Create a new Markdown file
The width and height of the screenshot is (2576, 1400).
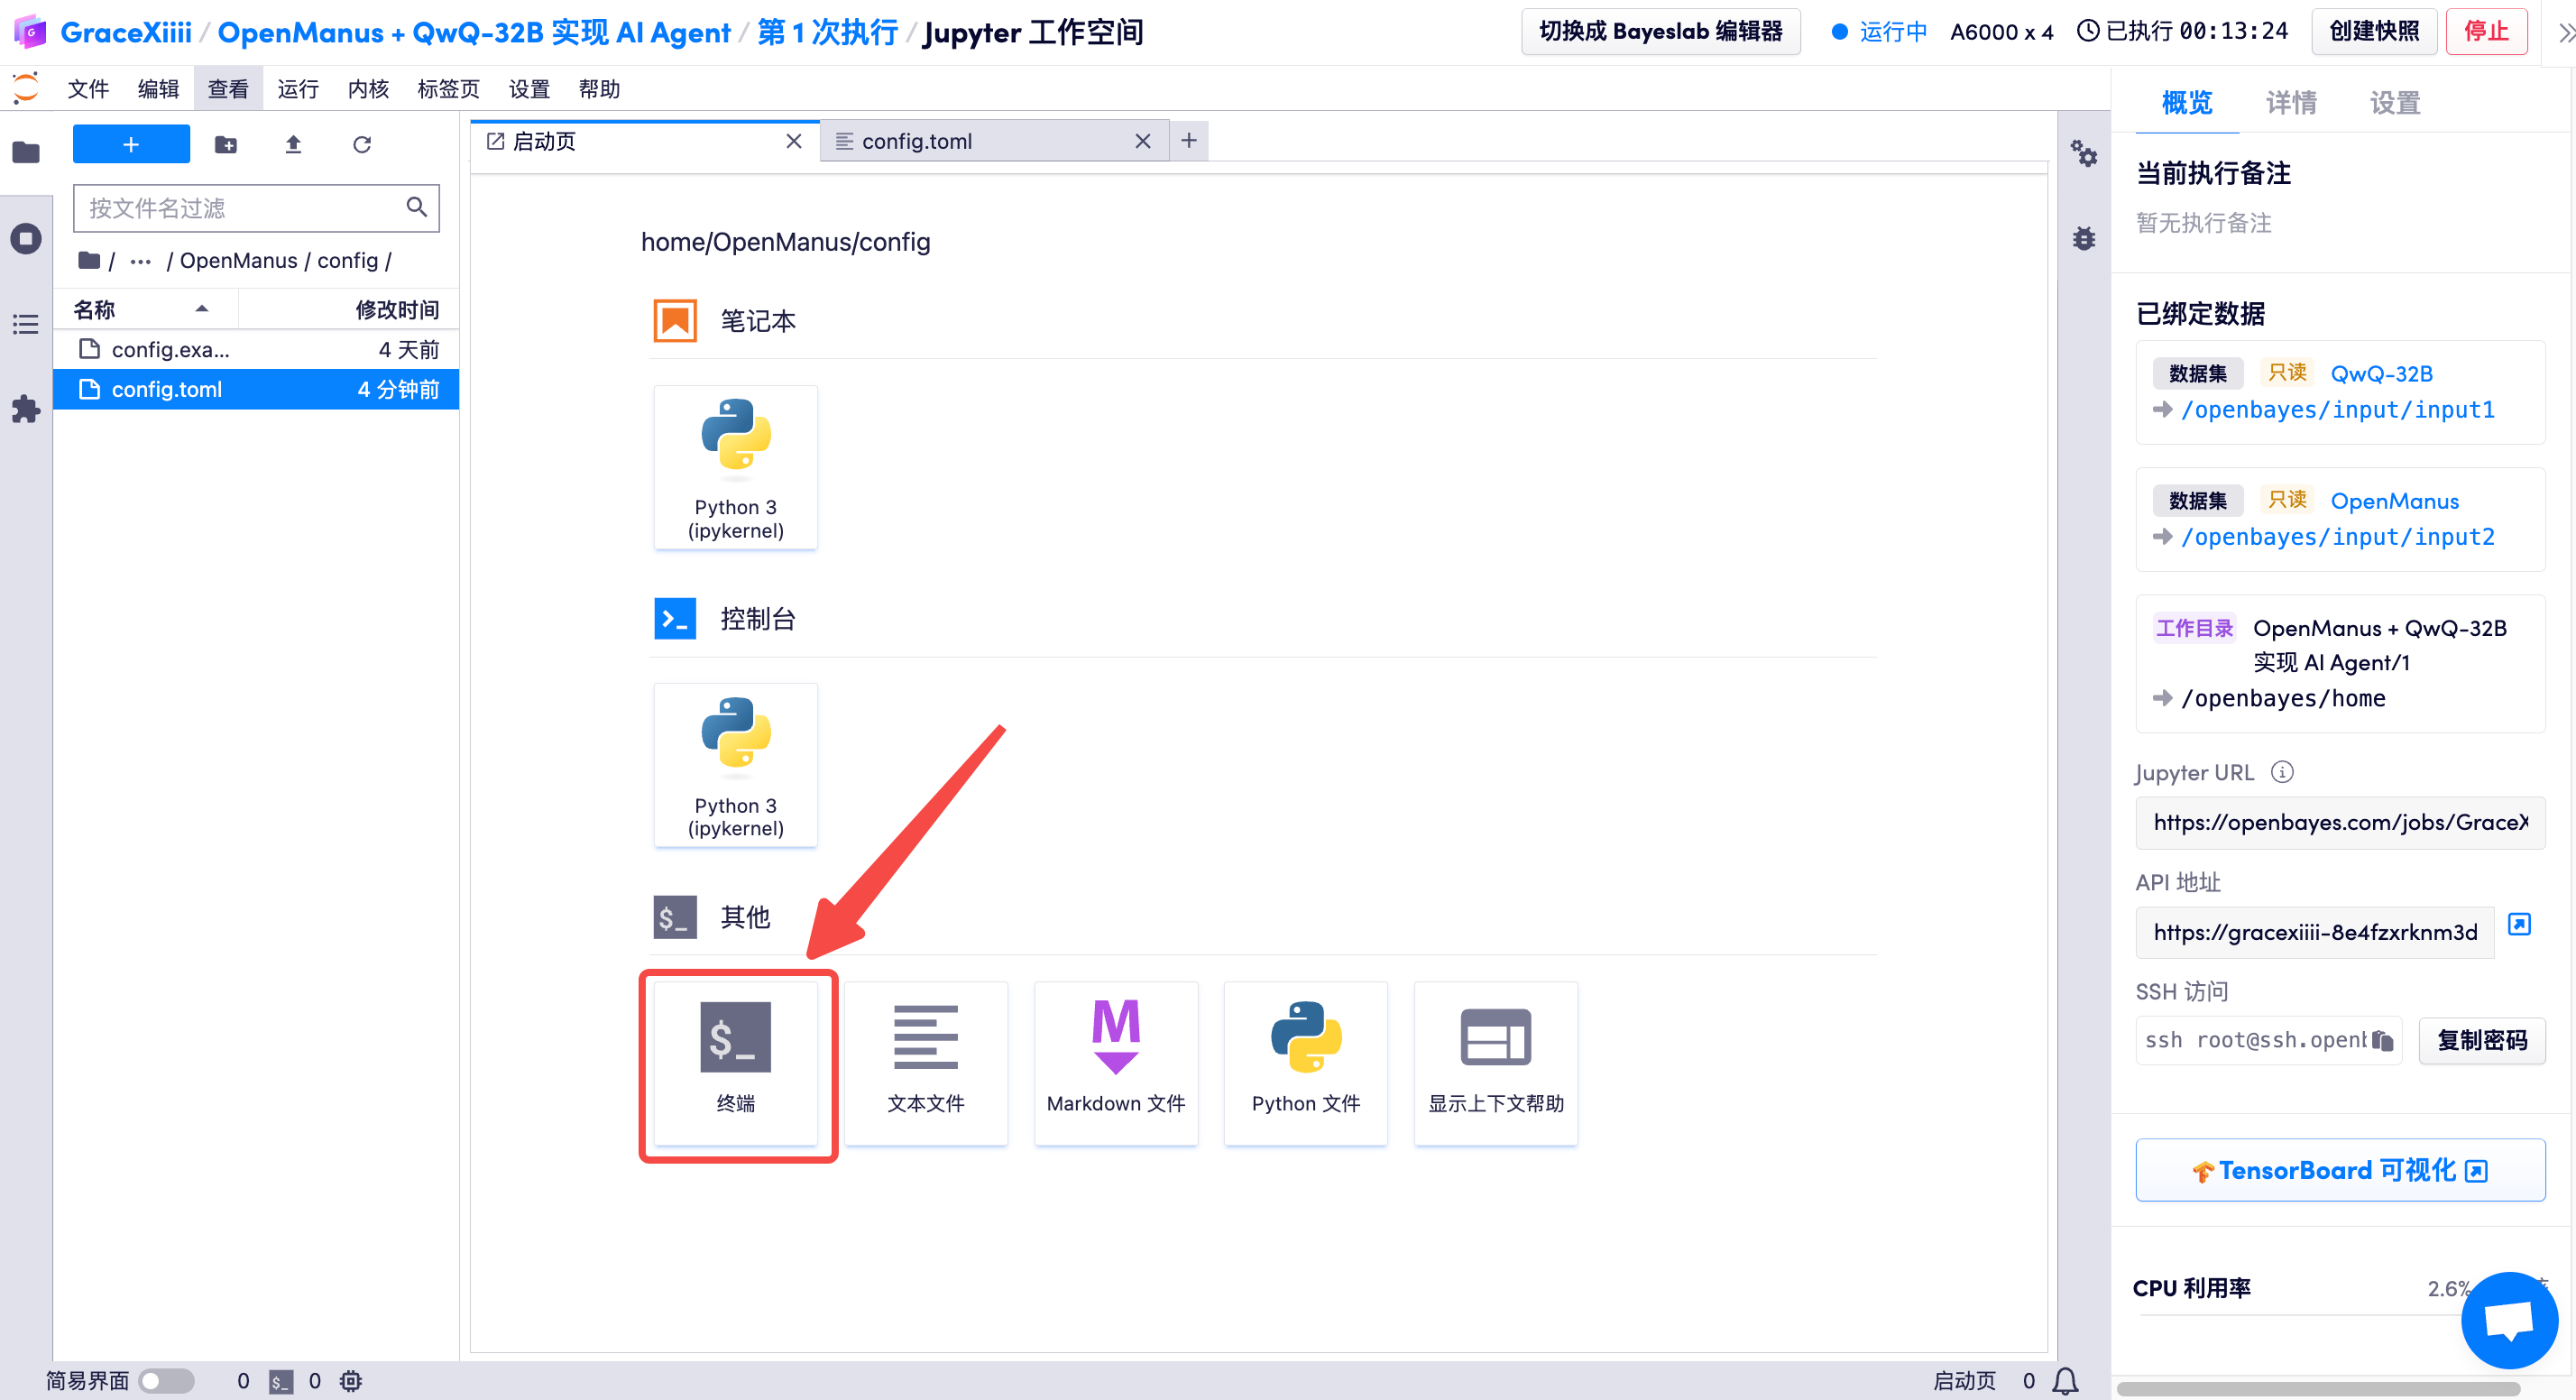[1115, 1062]
